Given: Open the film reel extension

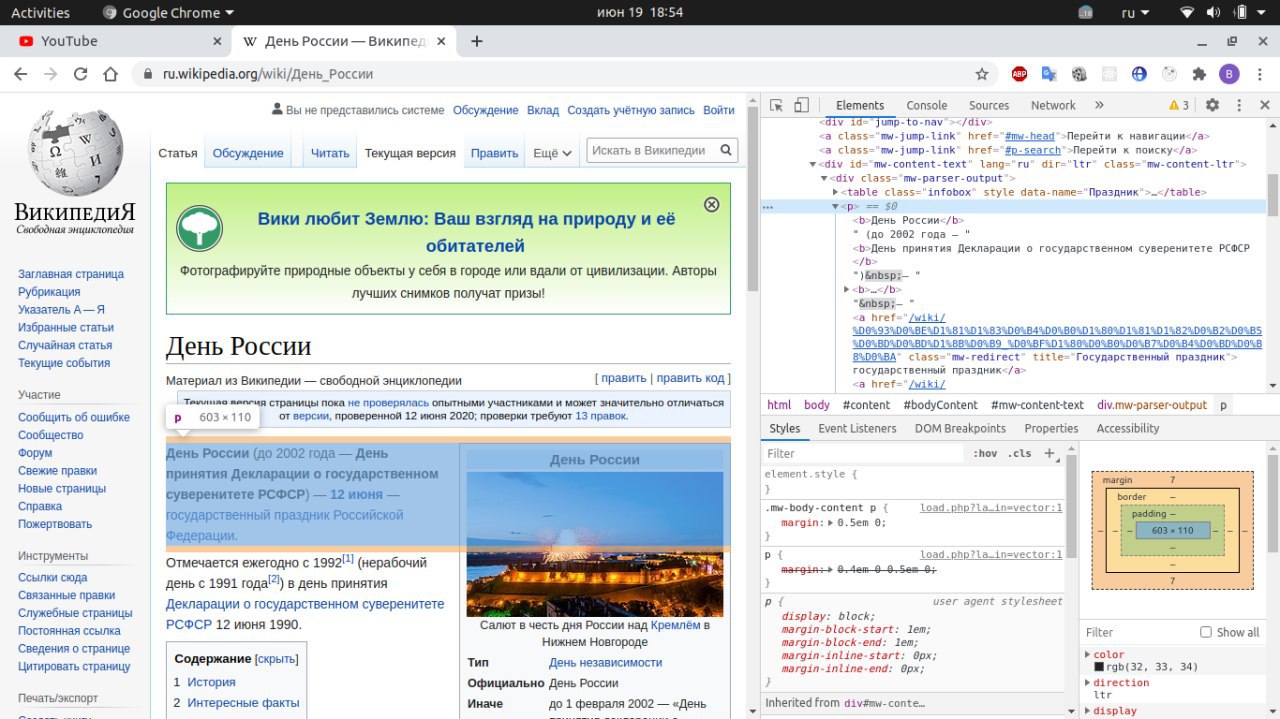Looking at the screenshot, I should point(1079,74).
